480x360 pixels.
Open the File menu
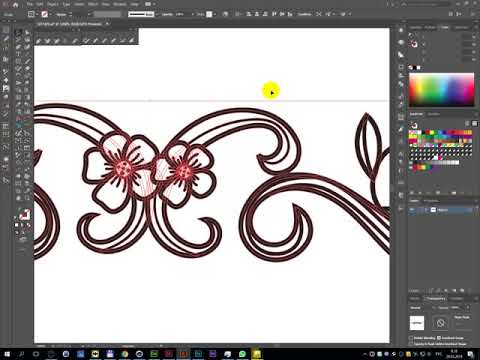pos(30,5)
